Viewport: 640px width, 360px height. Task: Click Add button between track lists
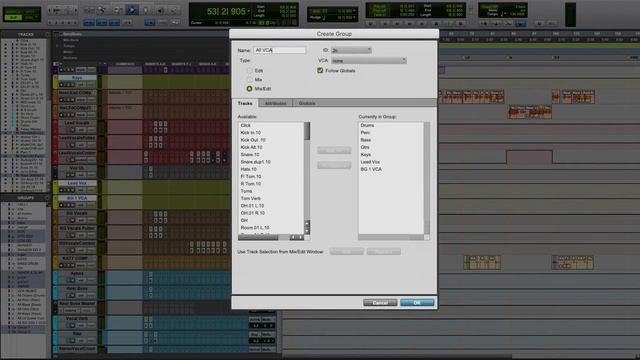coord(334,151)
